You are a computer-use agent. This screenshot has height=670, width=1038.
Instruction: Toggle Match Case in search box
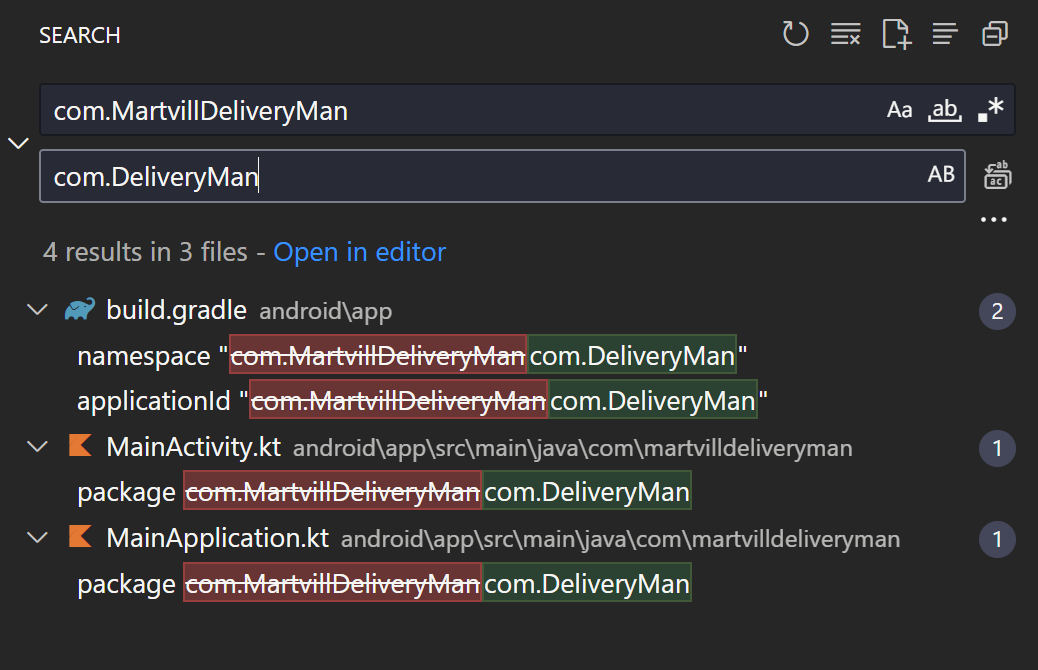(x=899, y=110)
